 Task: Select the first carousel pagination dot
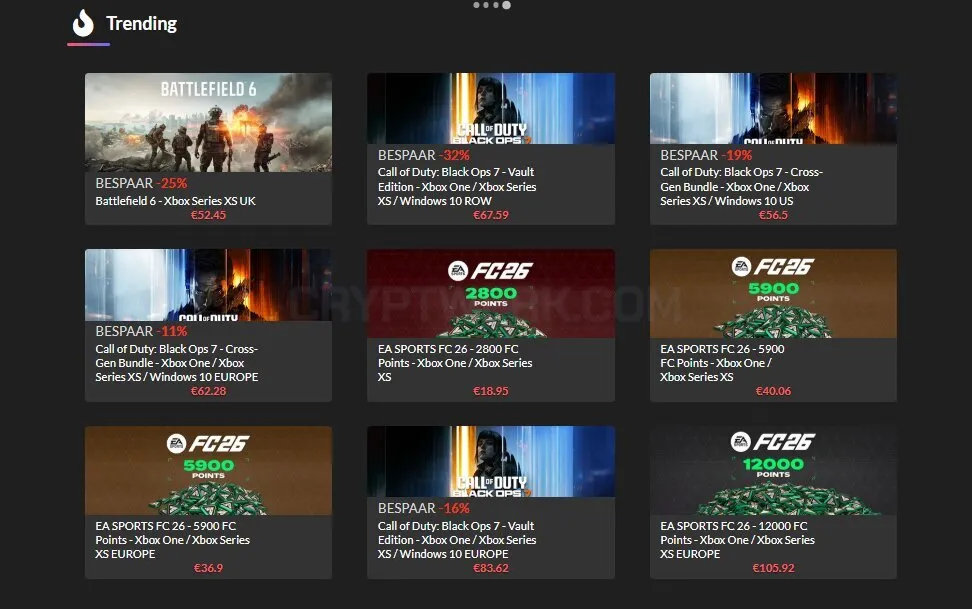pos(476,5)
